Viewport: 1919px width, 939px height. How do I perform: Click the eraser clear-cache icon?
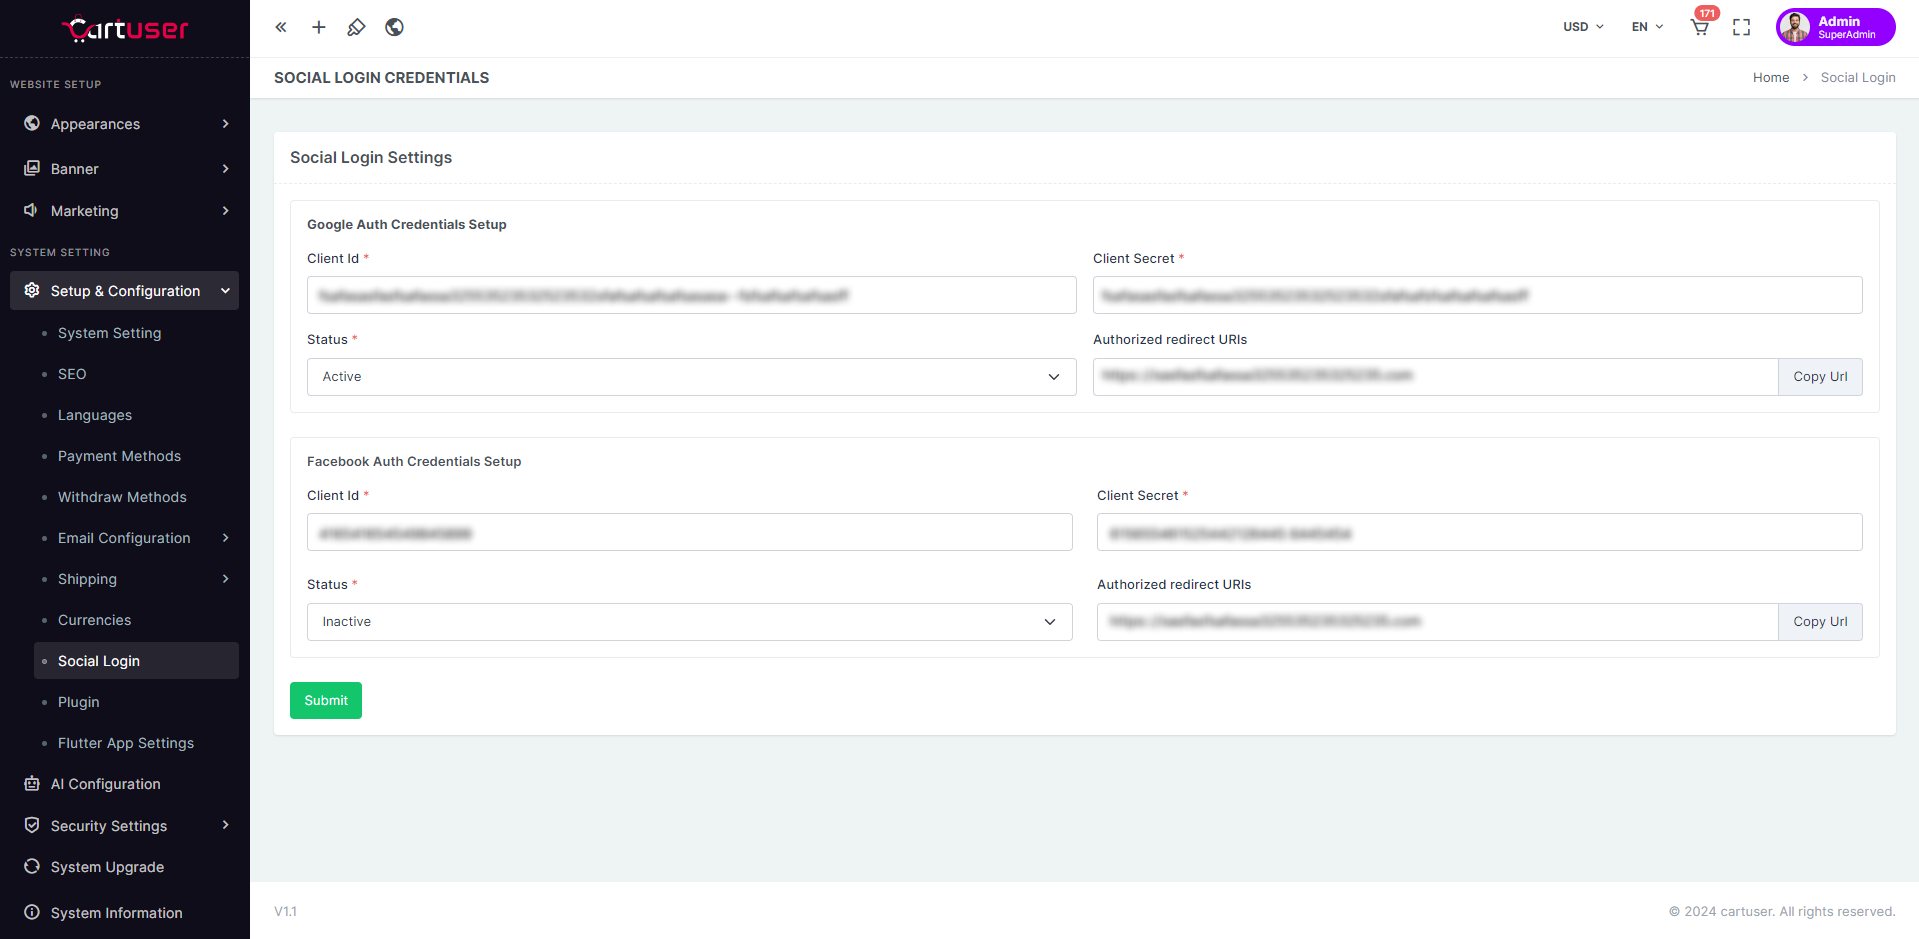pos(356,27)
